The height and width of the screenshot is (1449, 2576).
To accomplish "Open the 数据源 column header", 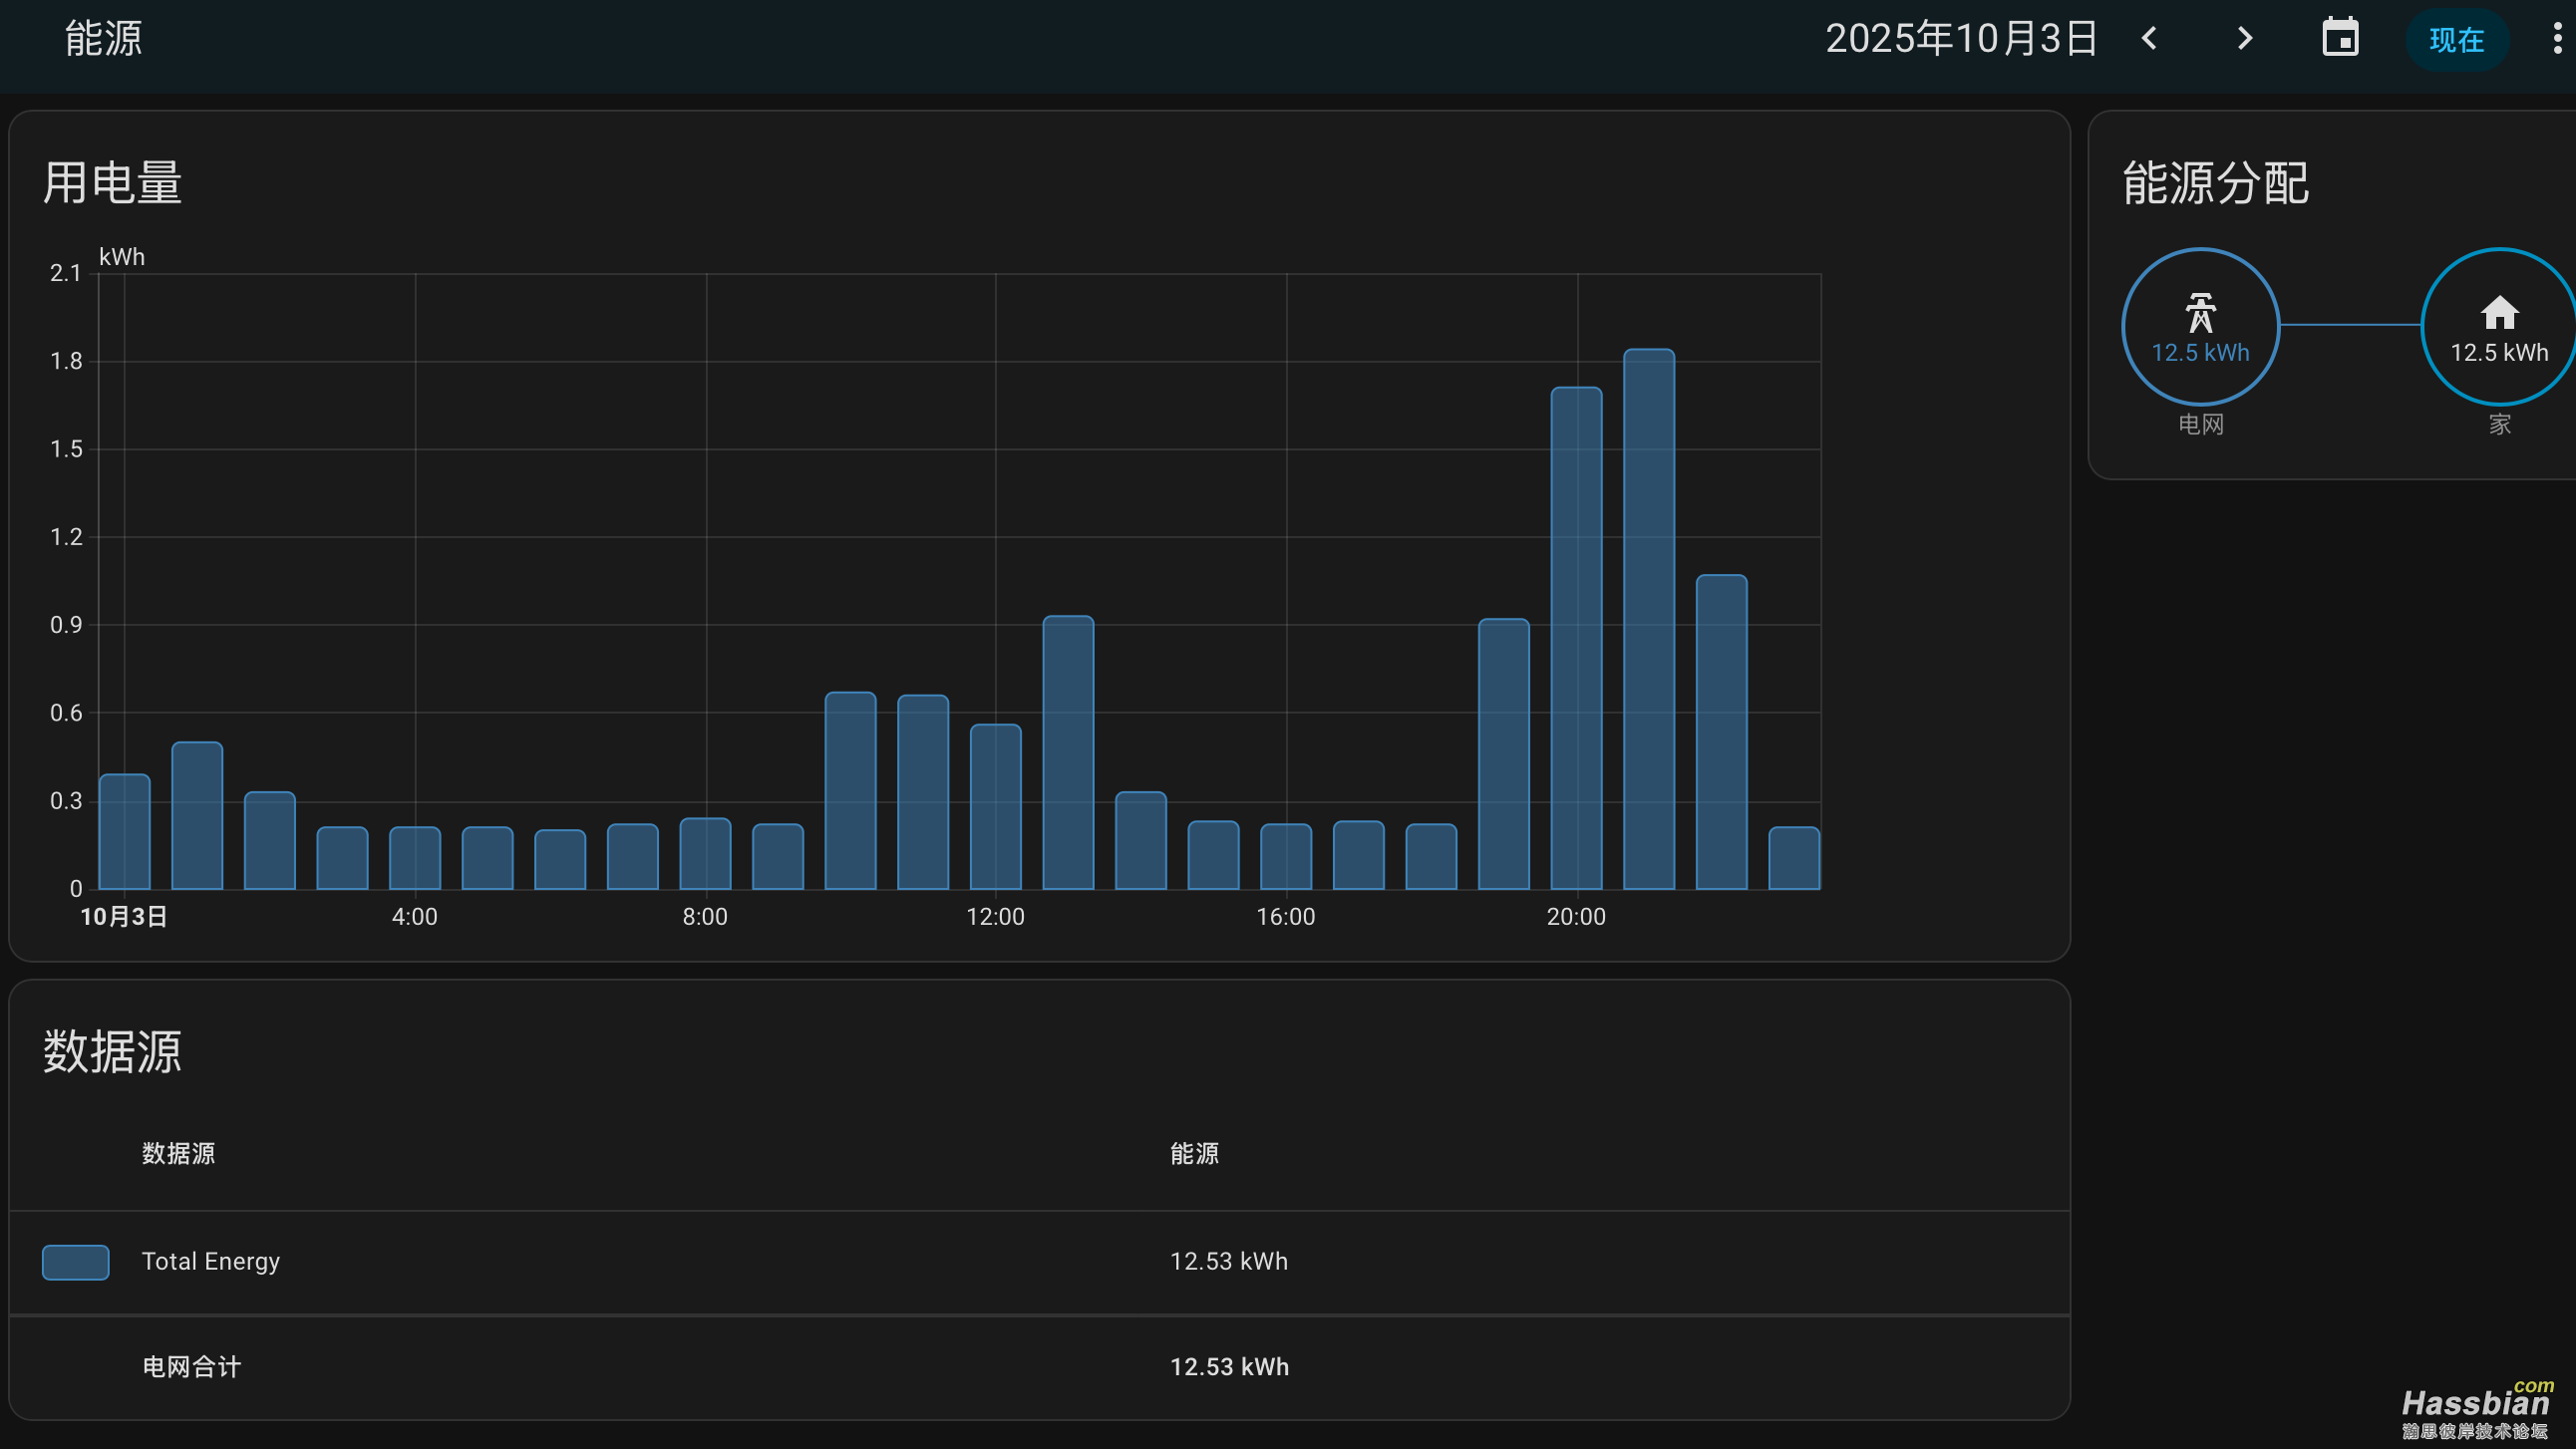I will click(179, 1153).
